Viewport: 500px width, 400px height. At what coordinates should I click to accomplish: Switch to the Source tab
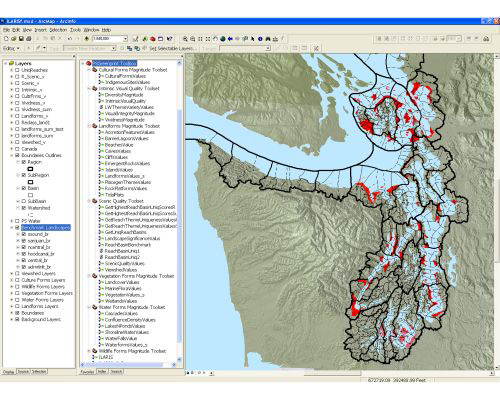click(x=23, y=371)
